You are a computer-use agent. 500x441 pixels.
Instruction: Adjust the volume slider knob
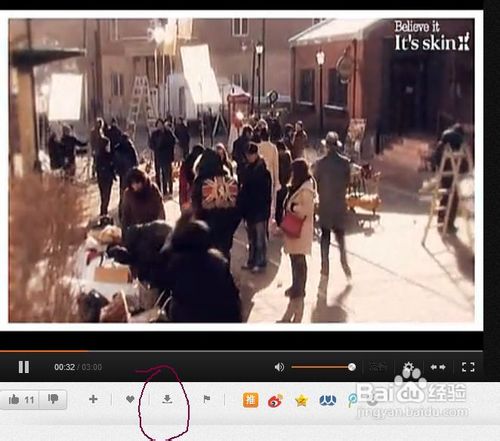point(352,367)
